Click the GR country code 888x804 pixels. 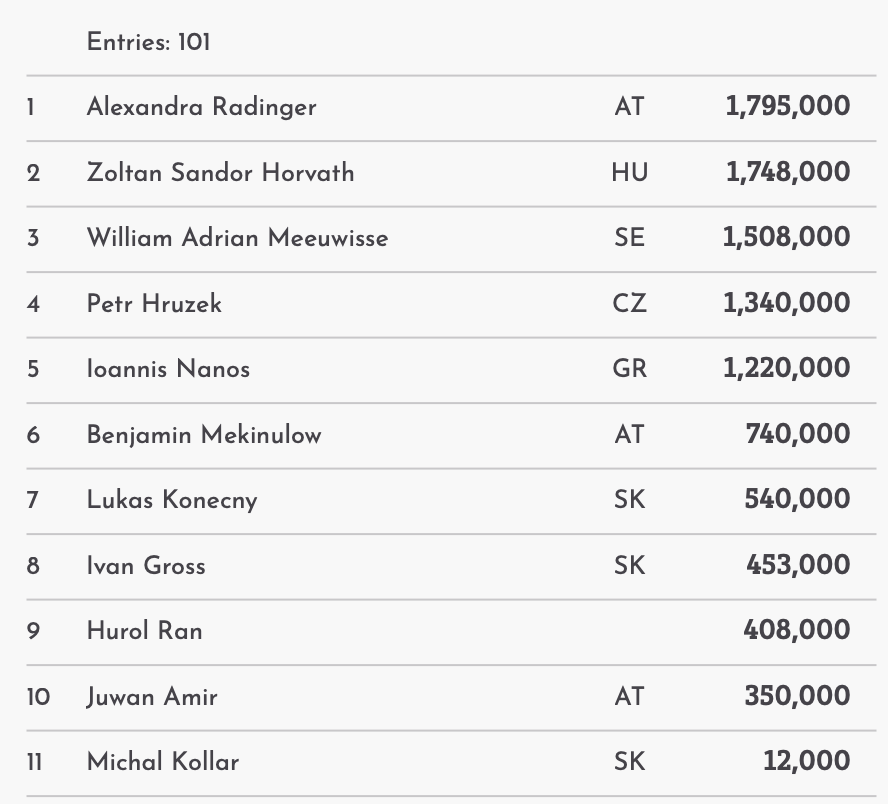click(630, 369)
